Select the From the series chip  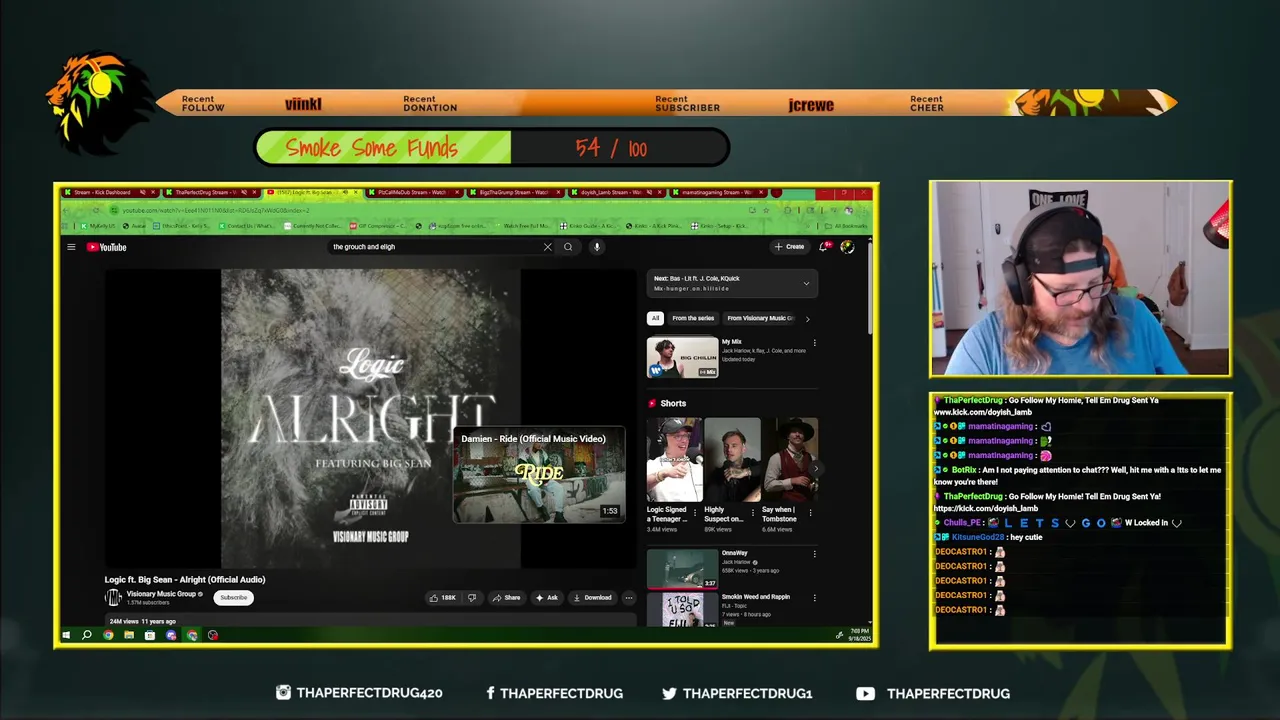point(693,319)
